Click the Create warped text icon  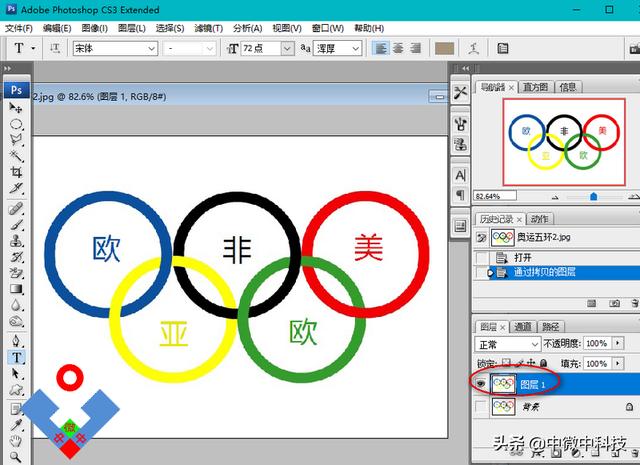tap(473, 49)
